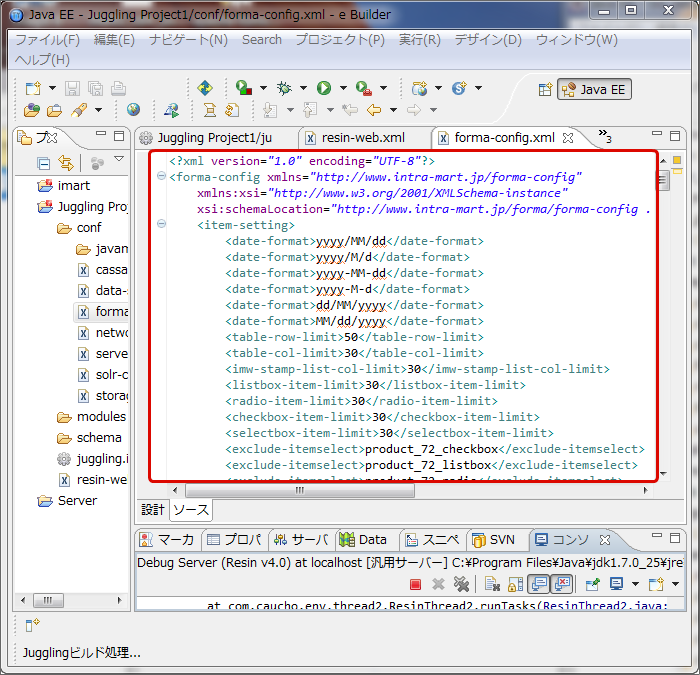
Task: Click the red Terminate console button
Action: click(415, 584)
